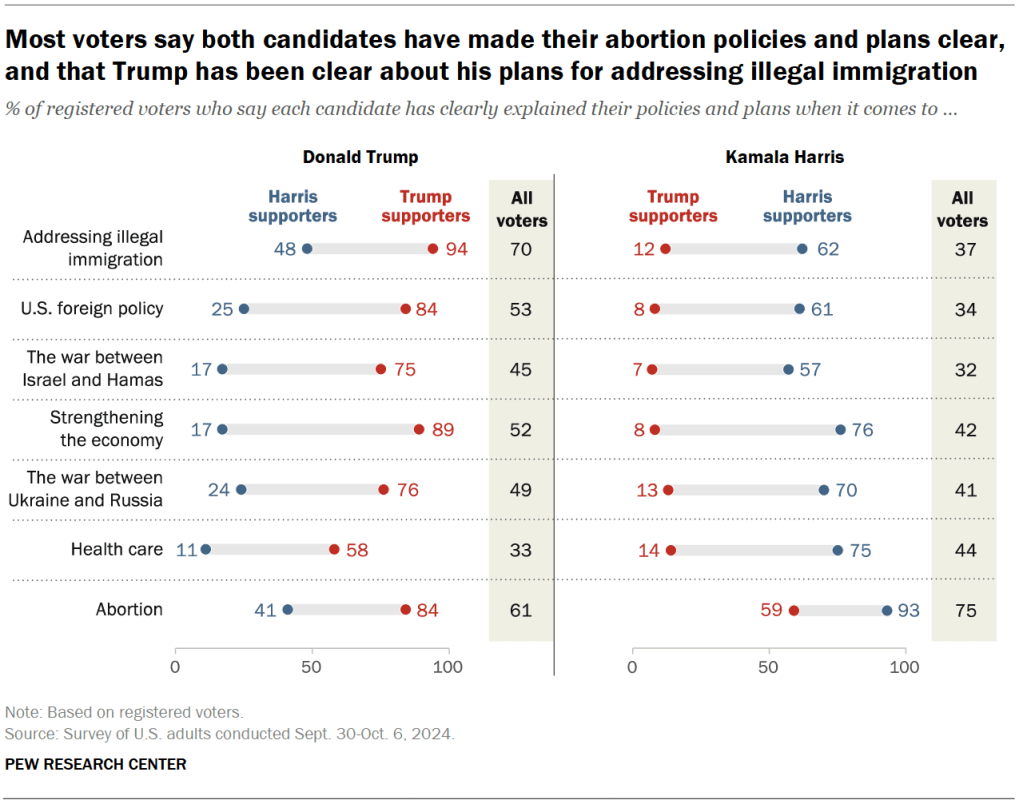Click the All voters value 70
The height and width of the screenshot is (804, 1023).
pyautogui.click(x=521, y=249)
